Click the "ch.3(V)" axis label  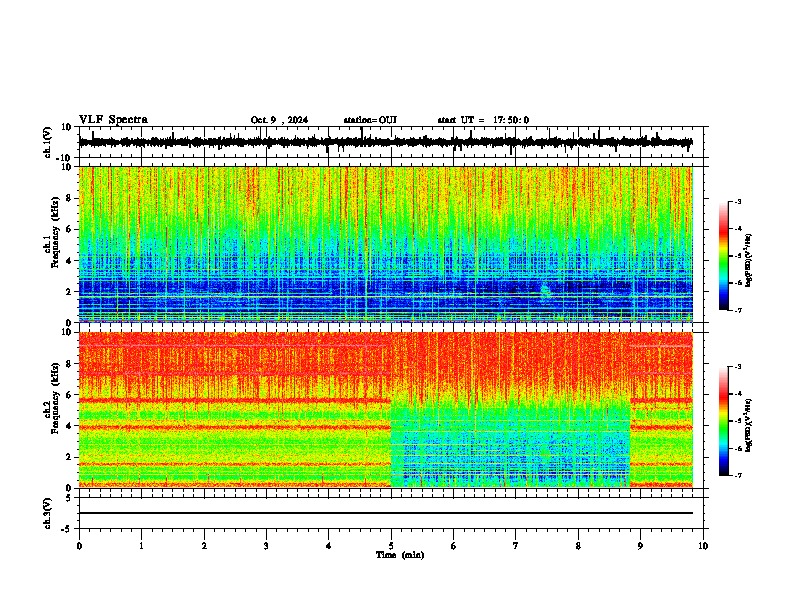47,513
